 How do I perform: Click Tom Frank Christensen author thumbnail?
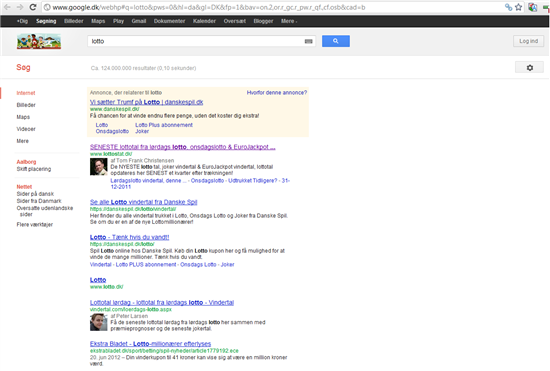coord(99,167)
